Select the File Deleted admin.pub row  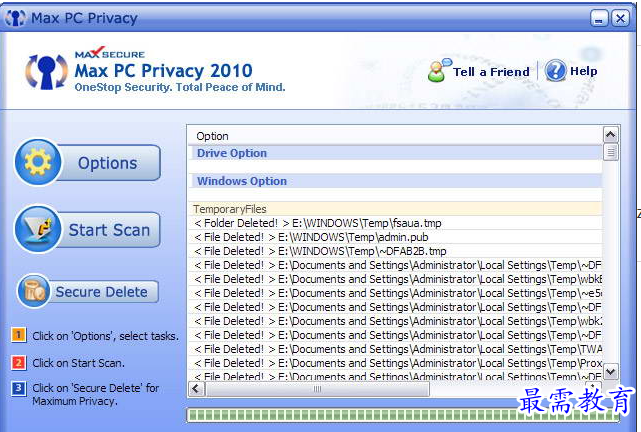[x=395, y=237]
